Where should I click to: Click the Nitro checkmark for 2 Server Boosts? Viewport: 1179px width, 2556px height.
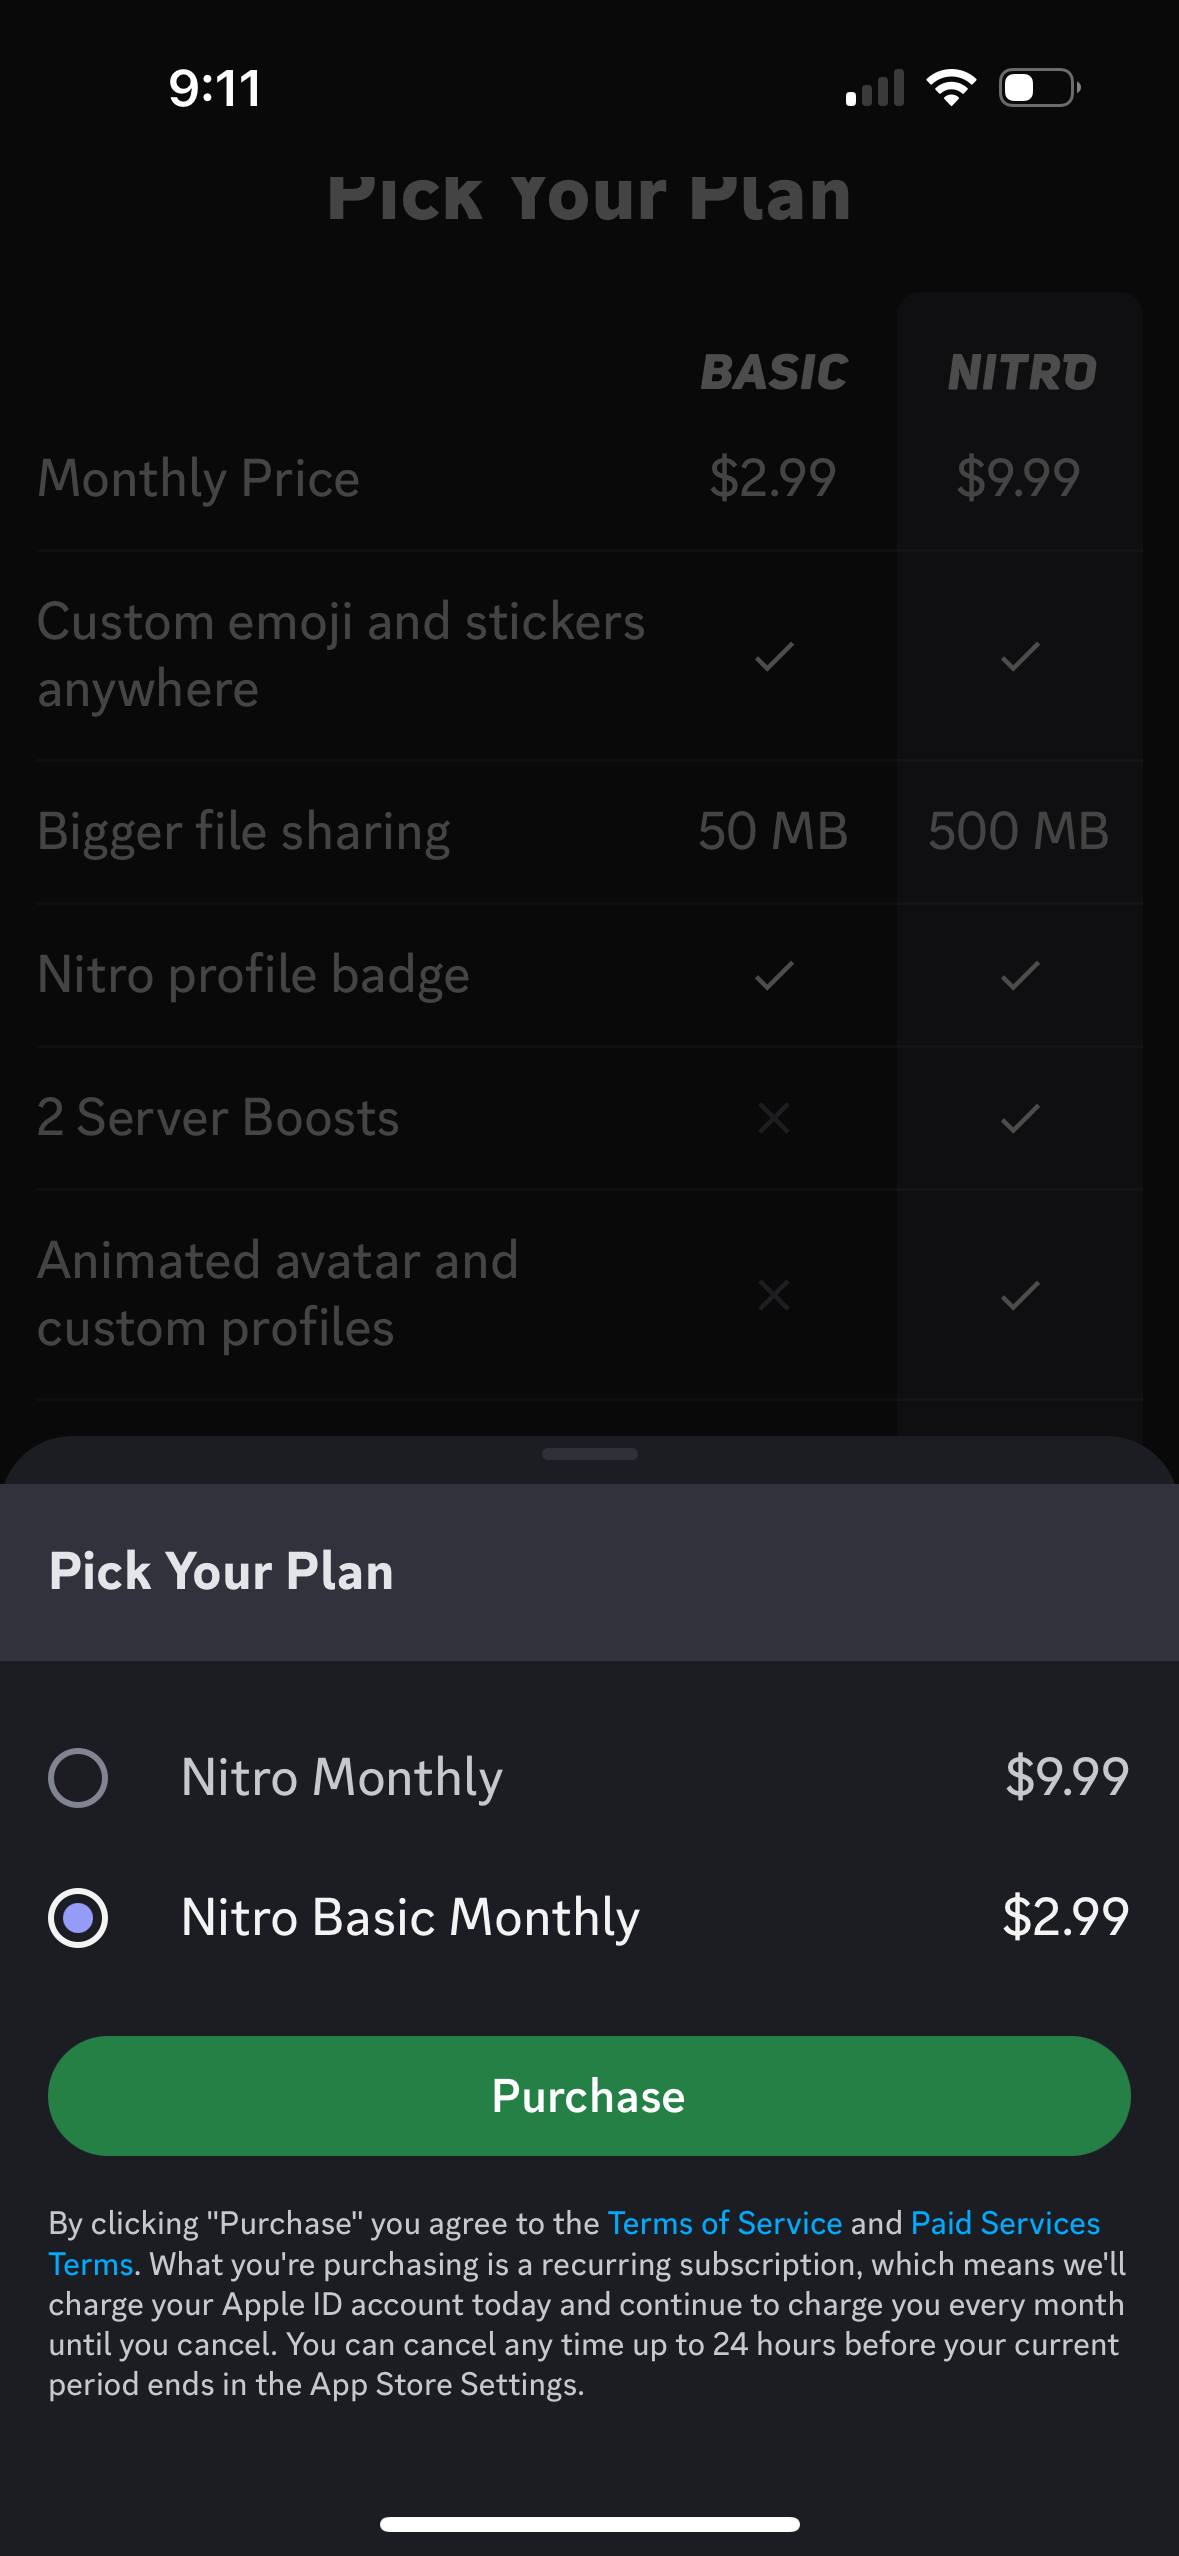tap(1019, 1118)
